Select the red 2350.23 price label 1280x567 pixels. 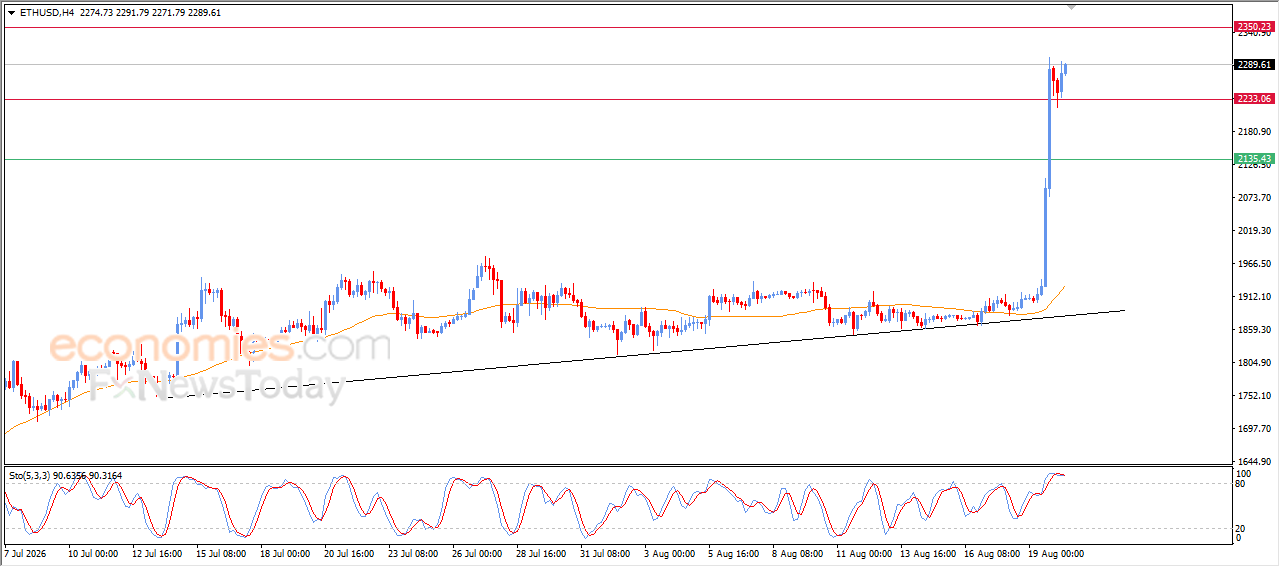click(1254, 27)
